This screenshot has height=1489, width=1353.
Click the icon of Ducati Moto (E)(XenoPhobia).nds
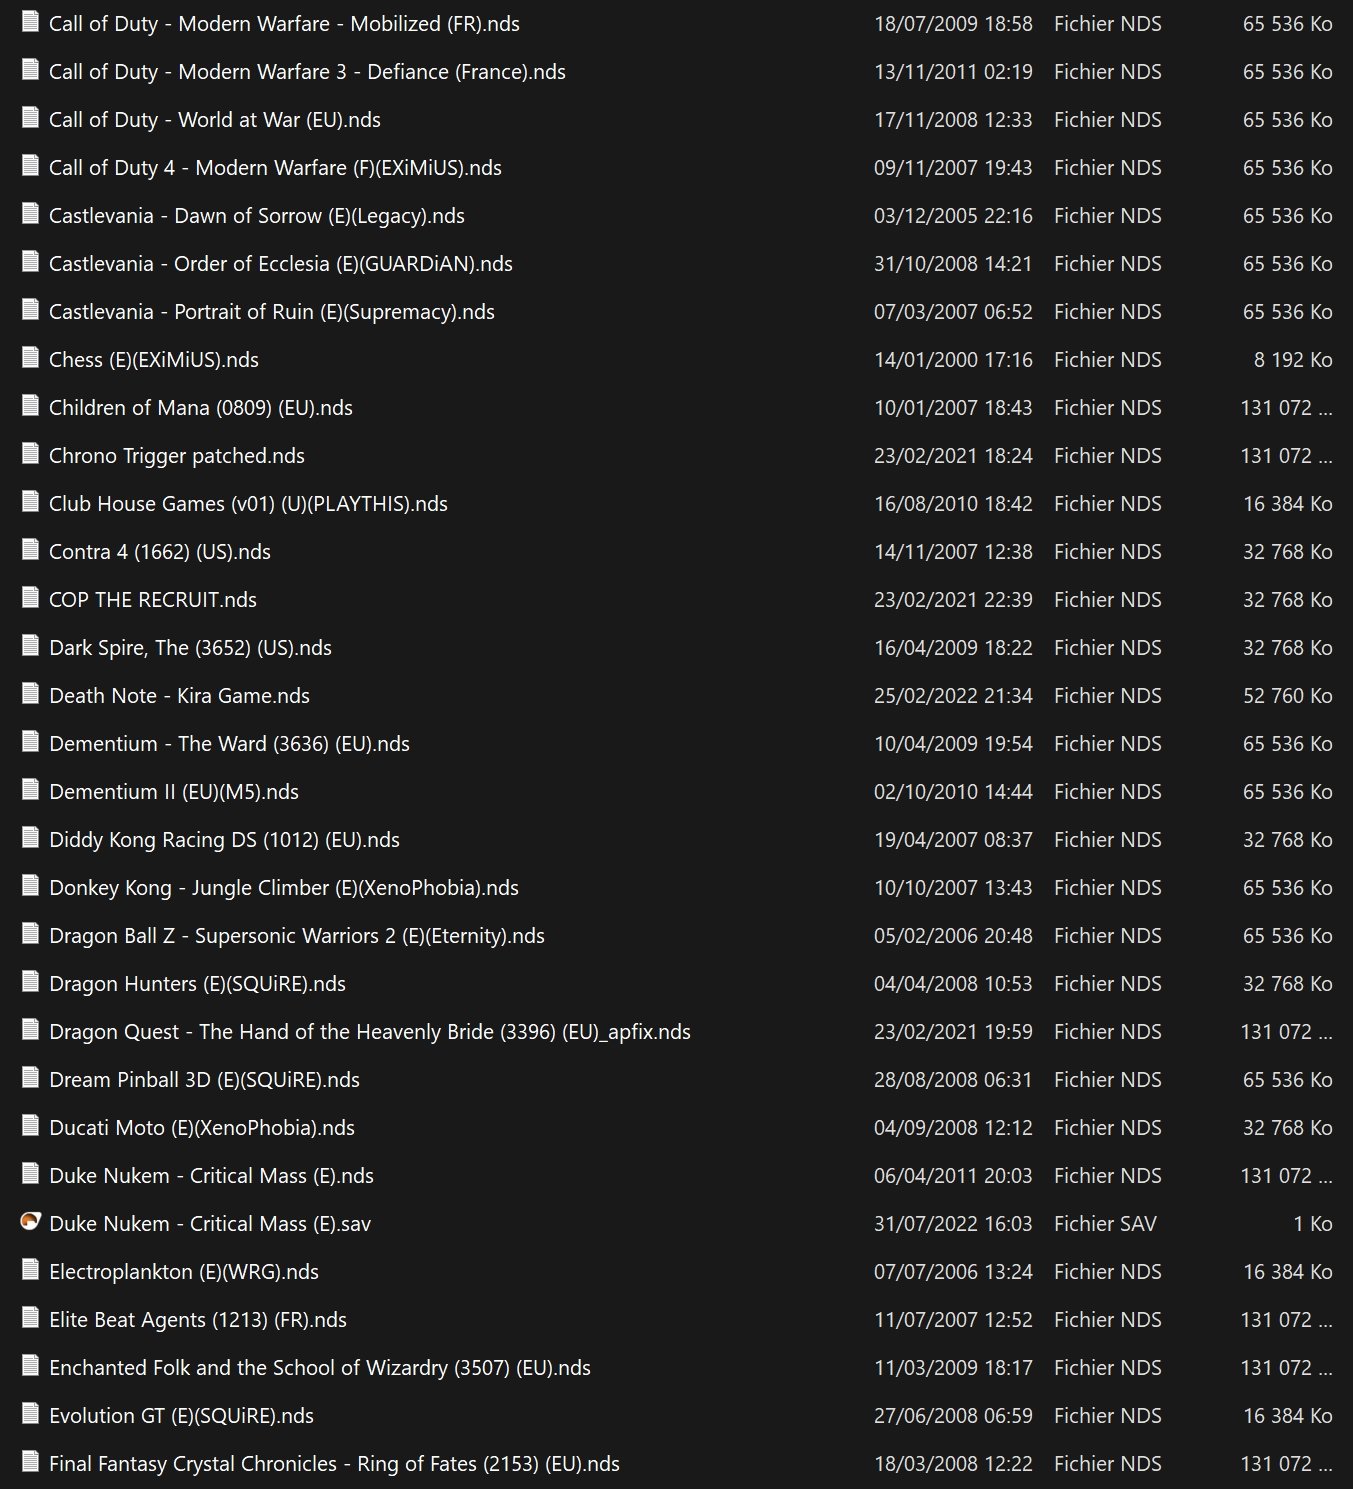click(30, 1126)
